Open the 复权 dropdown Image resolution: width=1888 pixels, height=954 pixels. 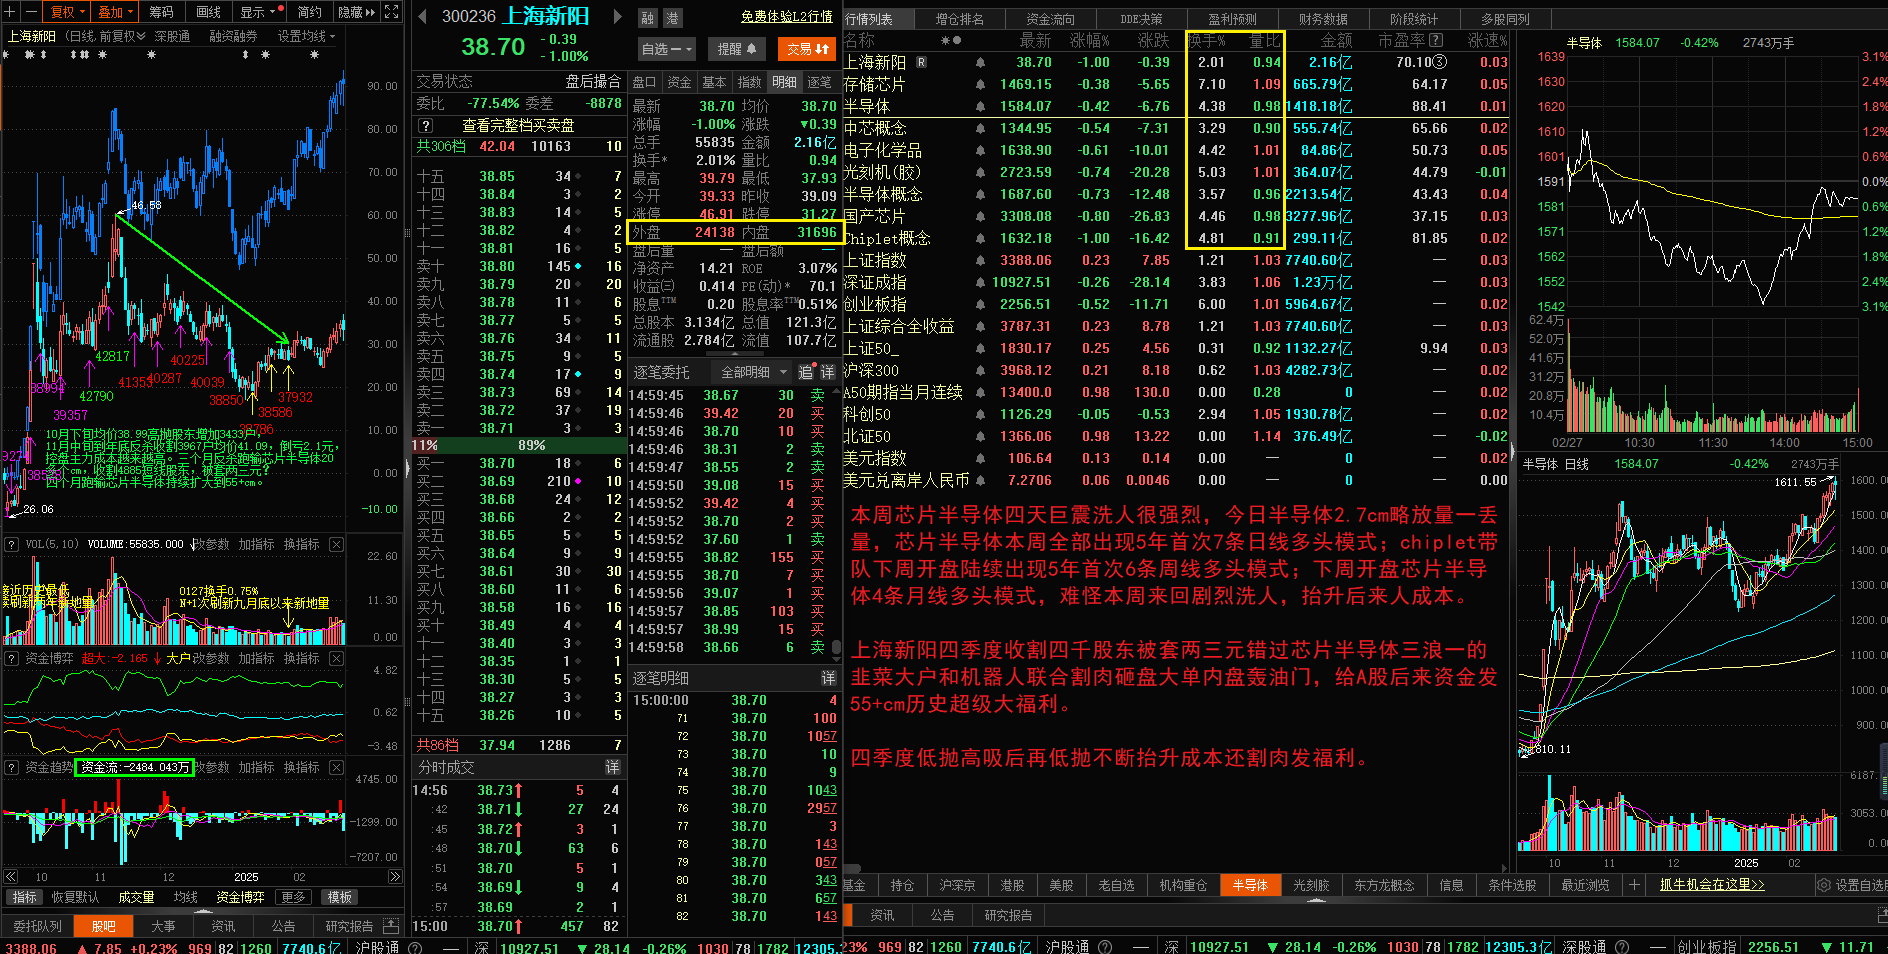(67, 12)
